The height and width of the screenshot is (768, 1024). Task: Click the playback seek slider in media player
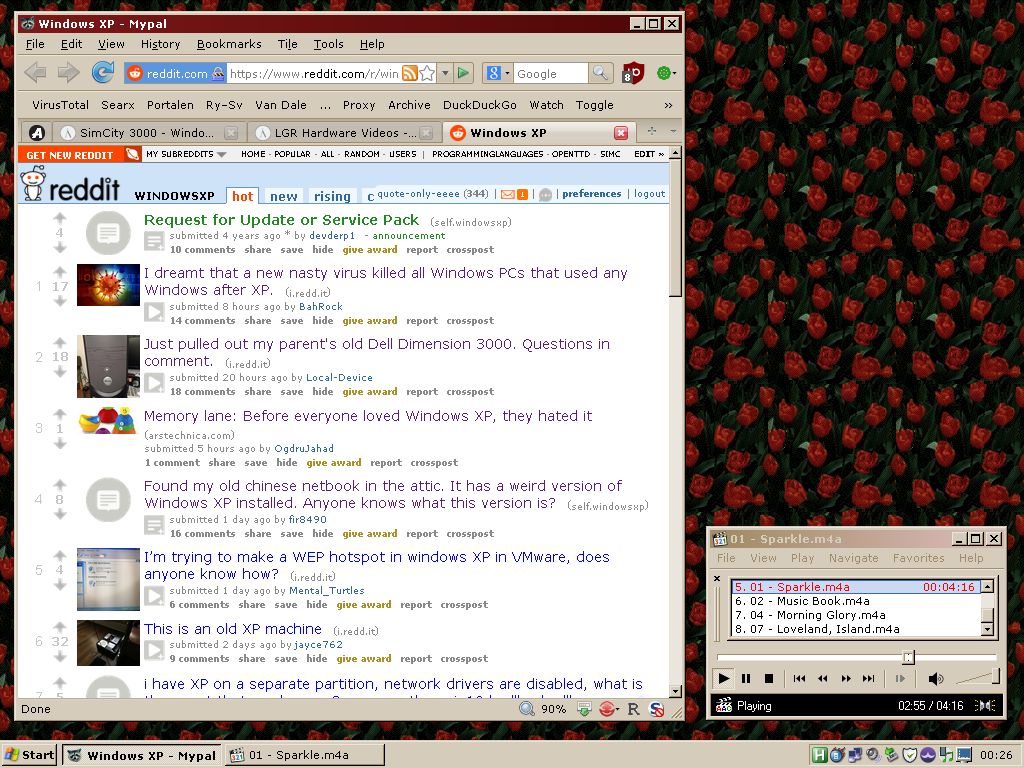pyautogui.click(x=908, y=658)
